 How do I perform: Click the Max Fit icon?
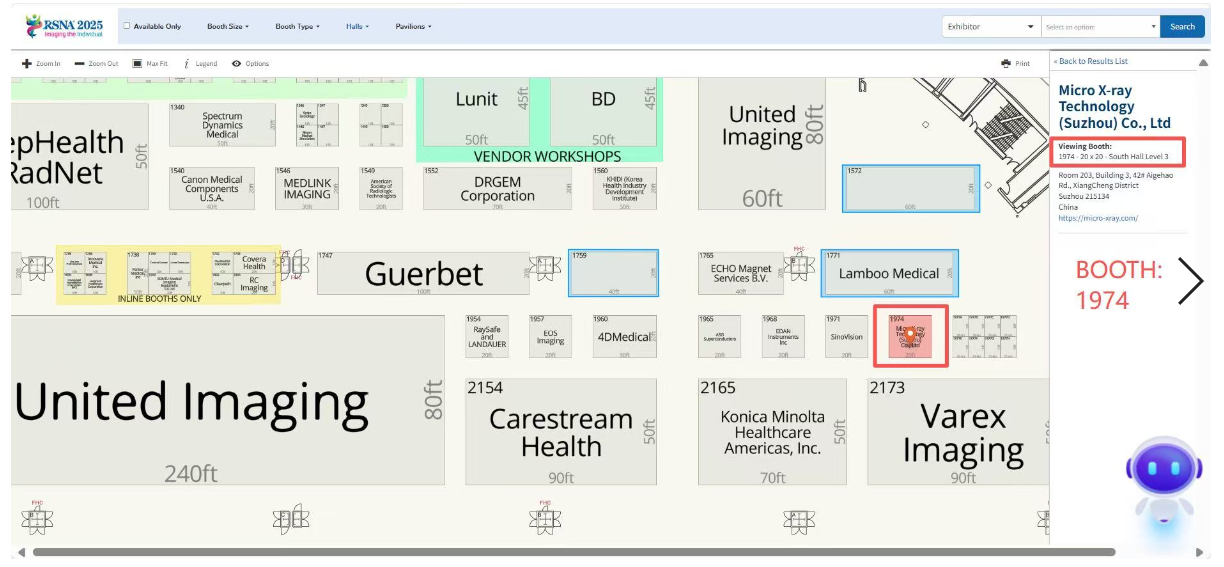137,64
